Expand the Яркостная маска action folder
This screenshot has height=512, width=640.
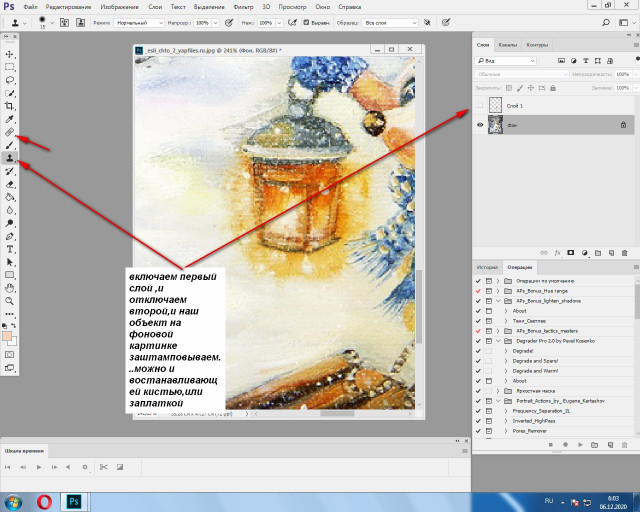click(498, 390)
